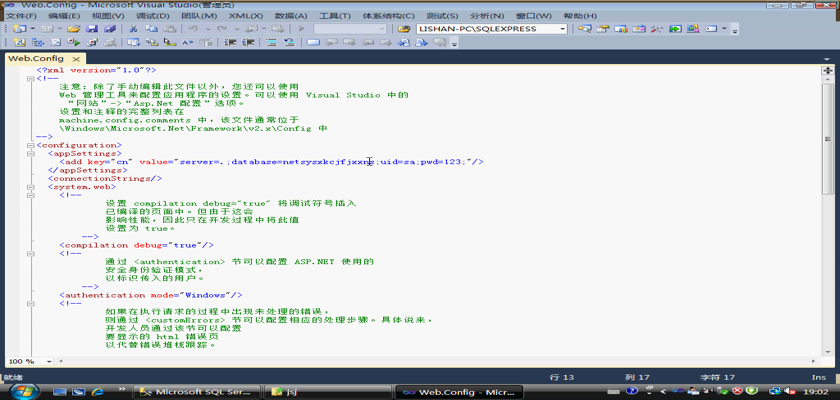This screenshot has width=840, height=400.
Task: Open the Solution Explorer toolbar icon
Action: coord(584,29)
